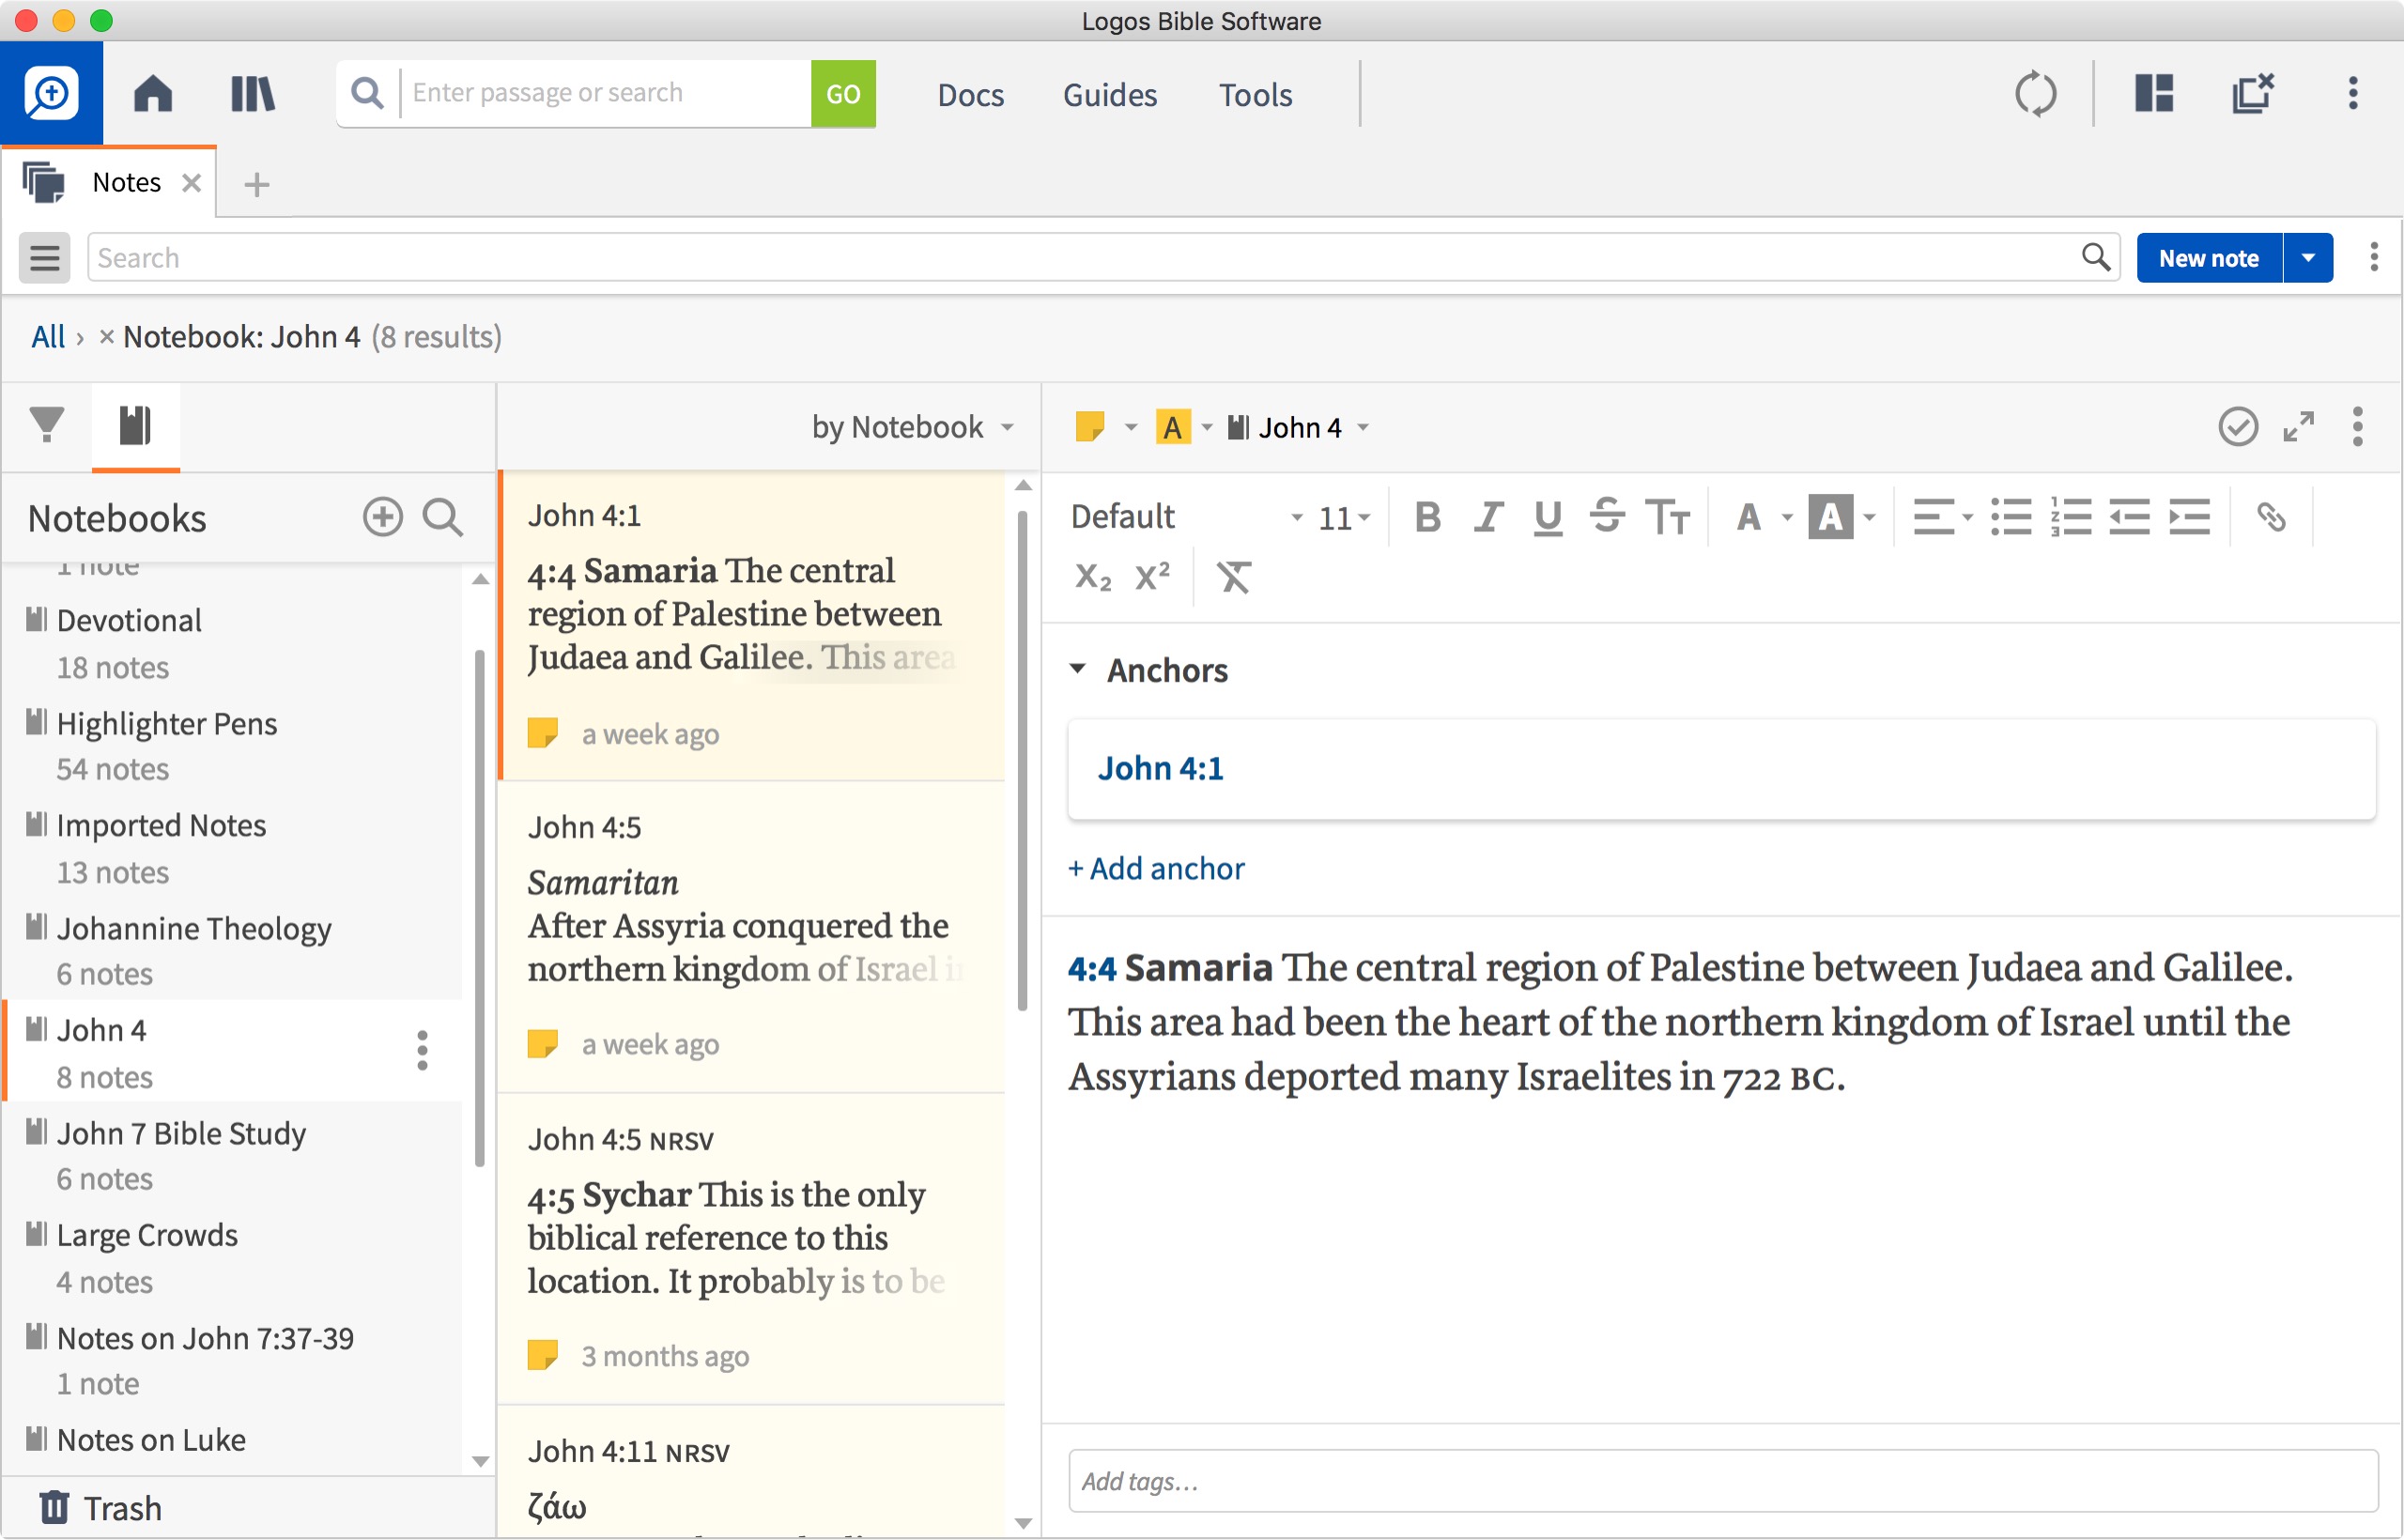Image resolution: width=2404 pixels, height=1540 pixels.
Task: Open the Library books icon
Action: (252, 94)
